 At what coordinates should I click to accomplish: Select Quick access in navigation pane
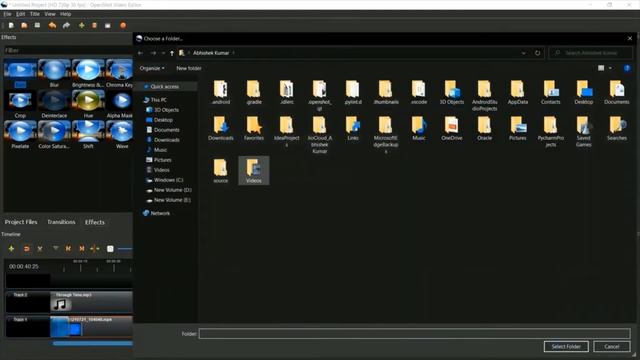click(164, 87)
